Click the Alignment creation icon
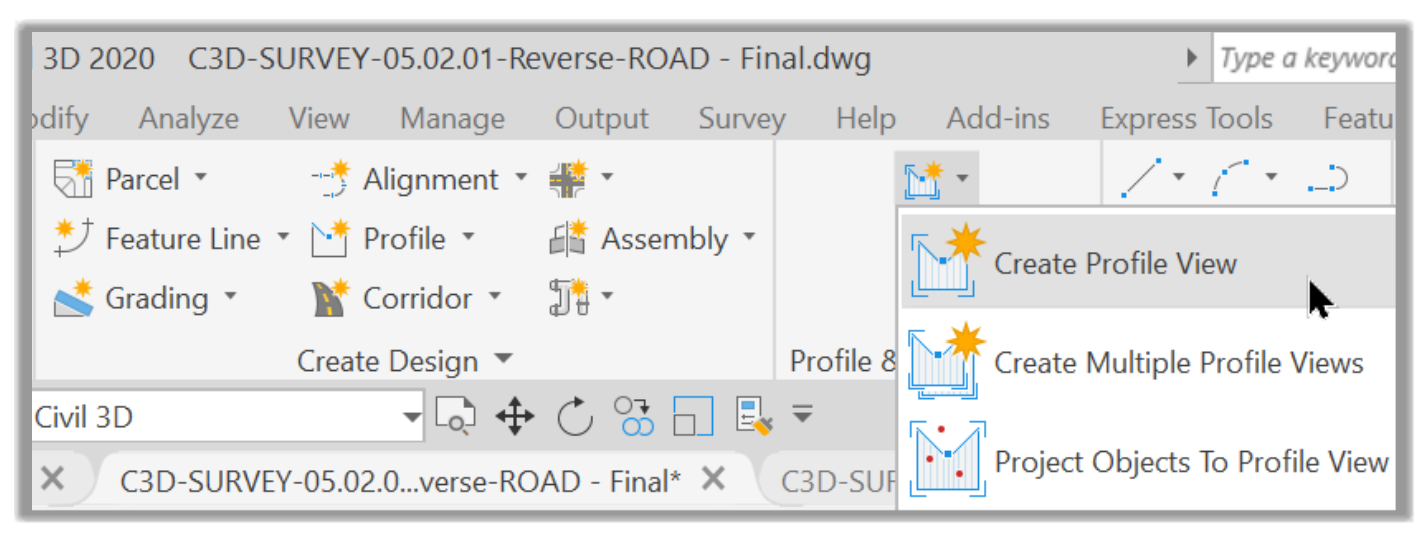Image resolution: width=1426 pixels, height=544 pixels. (330, 179)
